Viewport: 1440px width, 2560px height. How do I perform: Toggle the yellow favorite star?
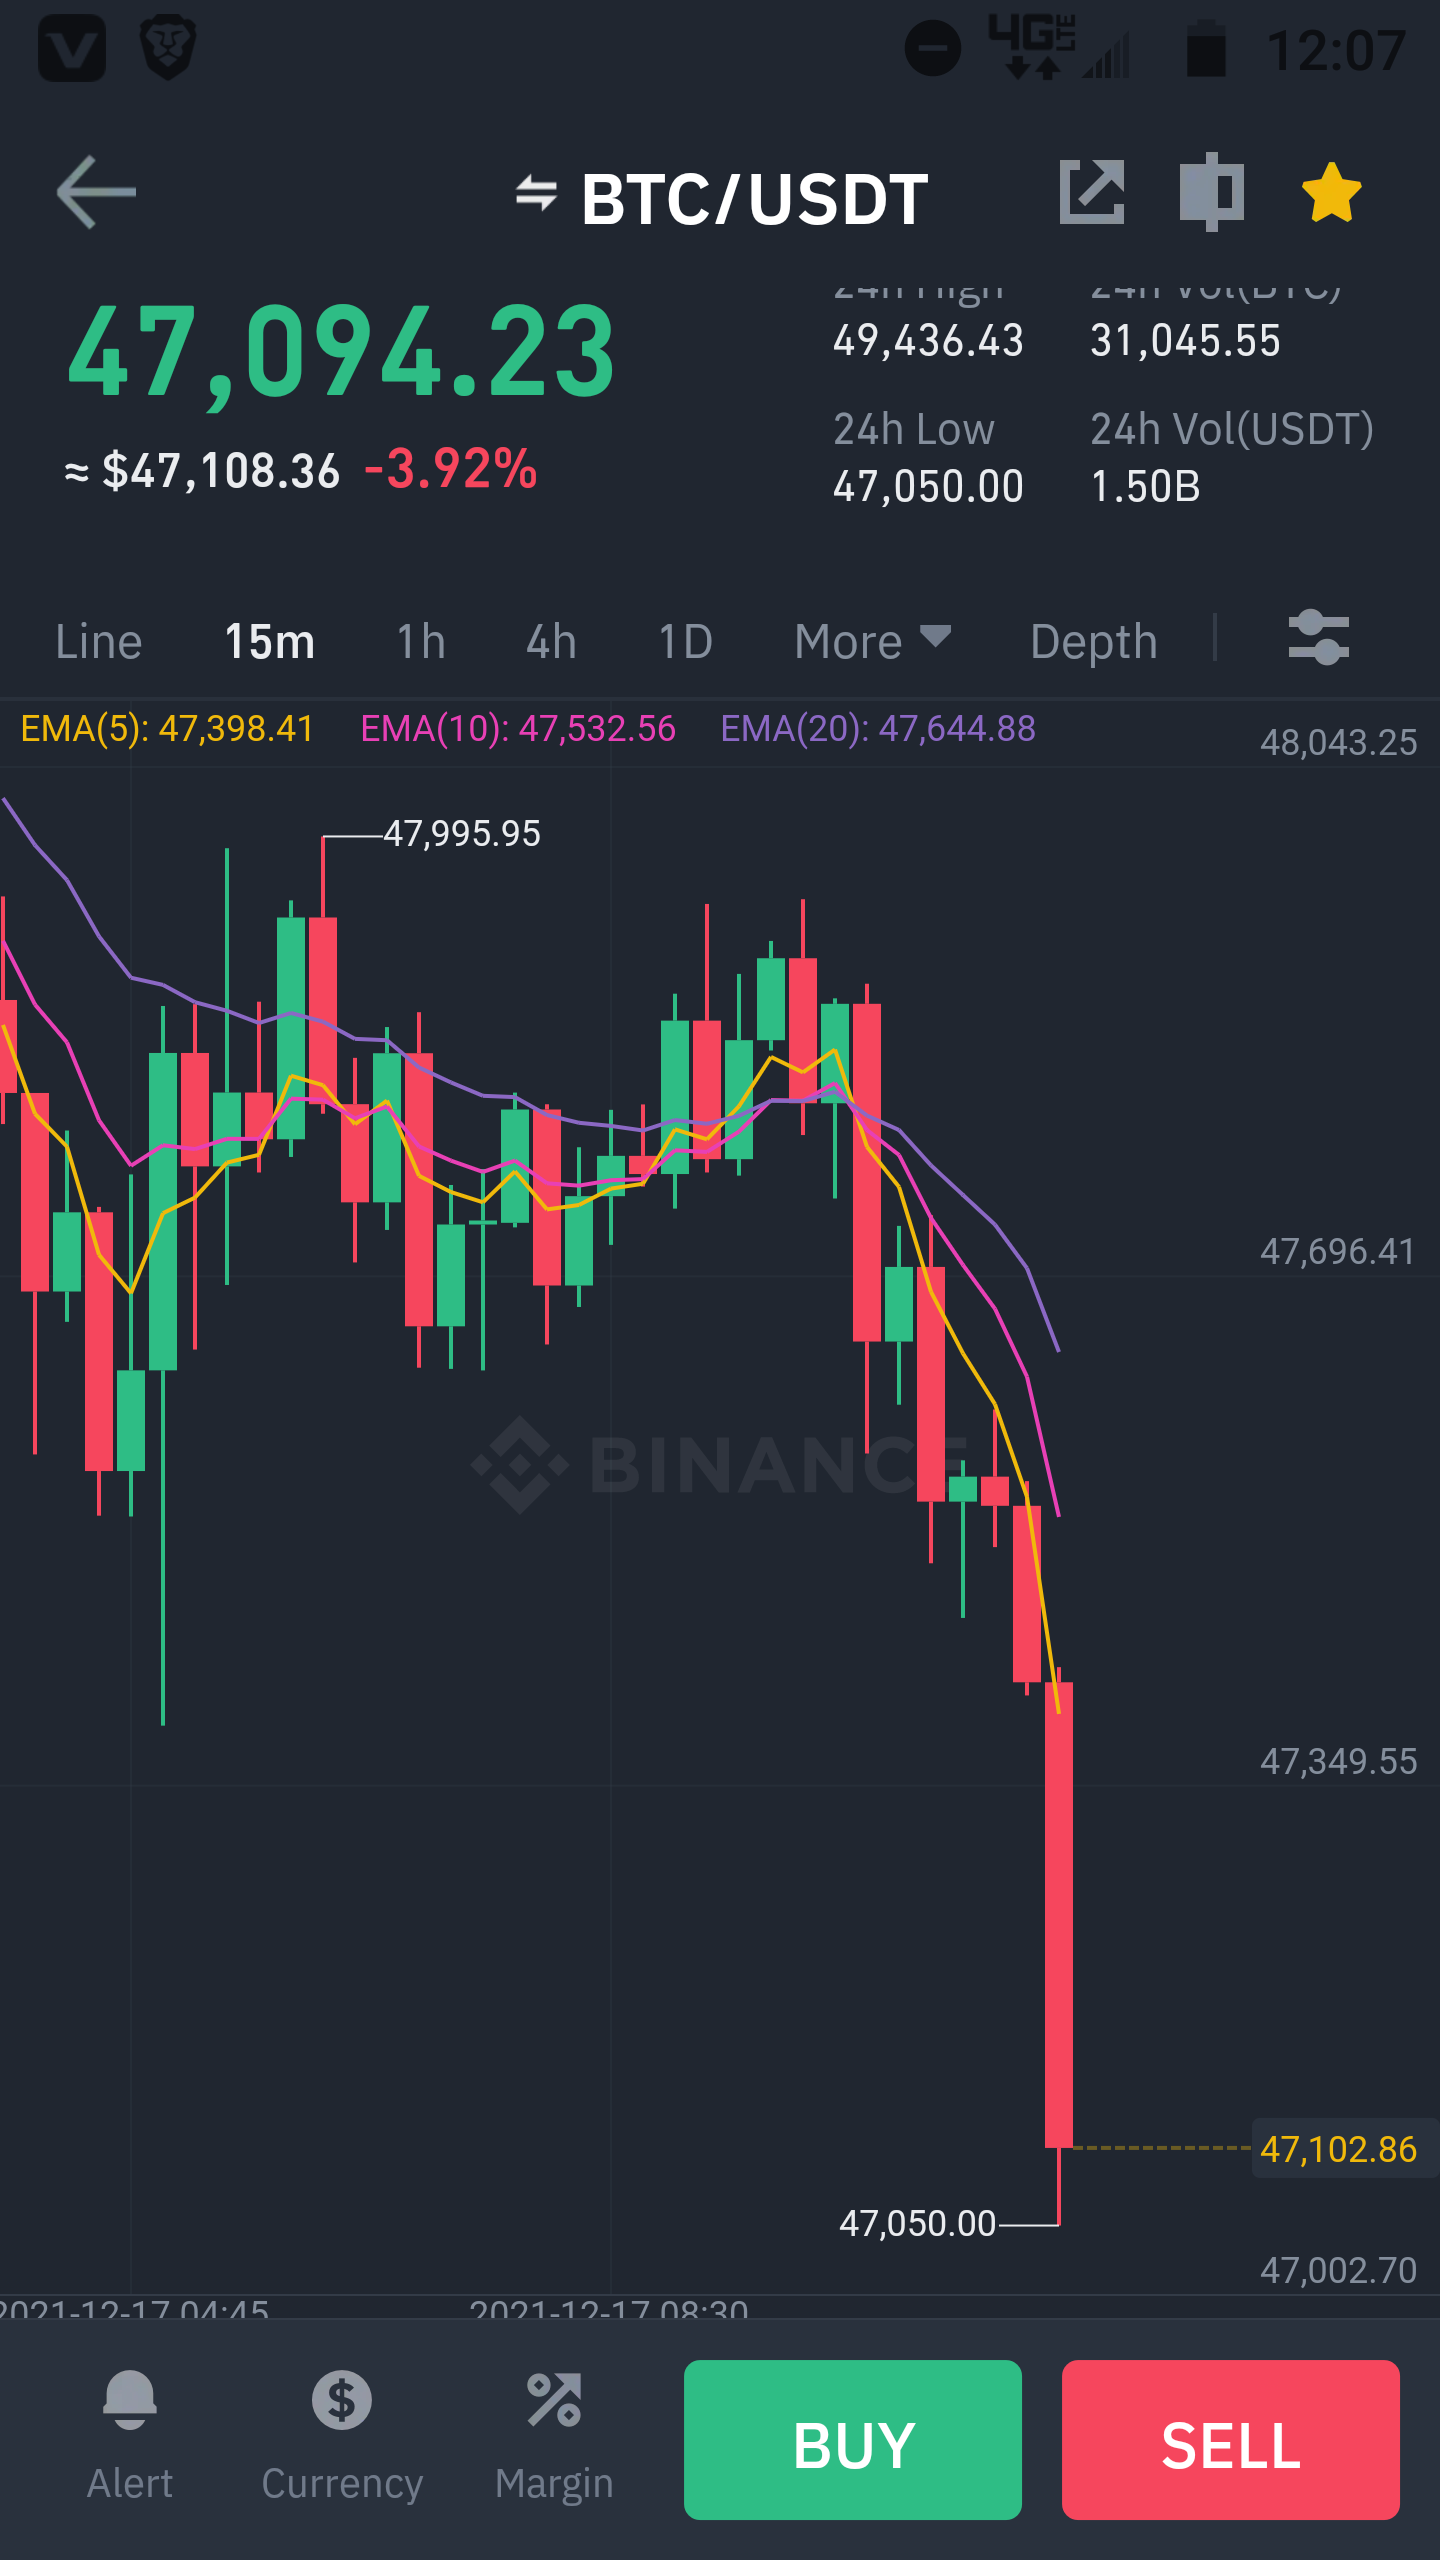[x=1332, y=192]
